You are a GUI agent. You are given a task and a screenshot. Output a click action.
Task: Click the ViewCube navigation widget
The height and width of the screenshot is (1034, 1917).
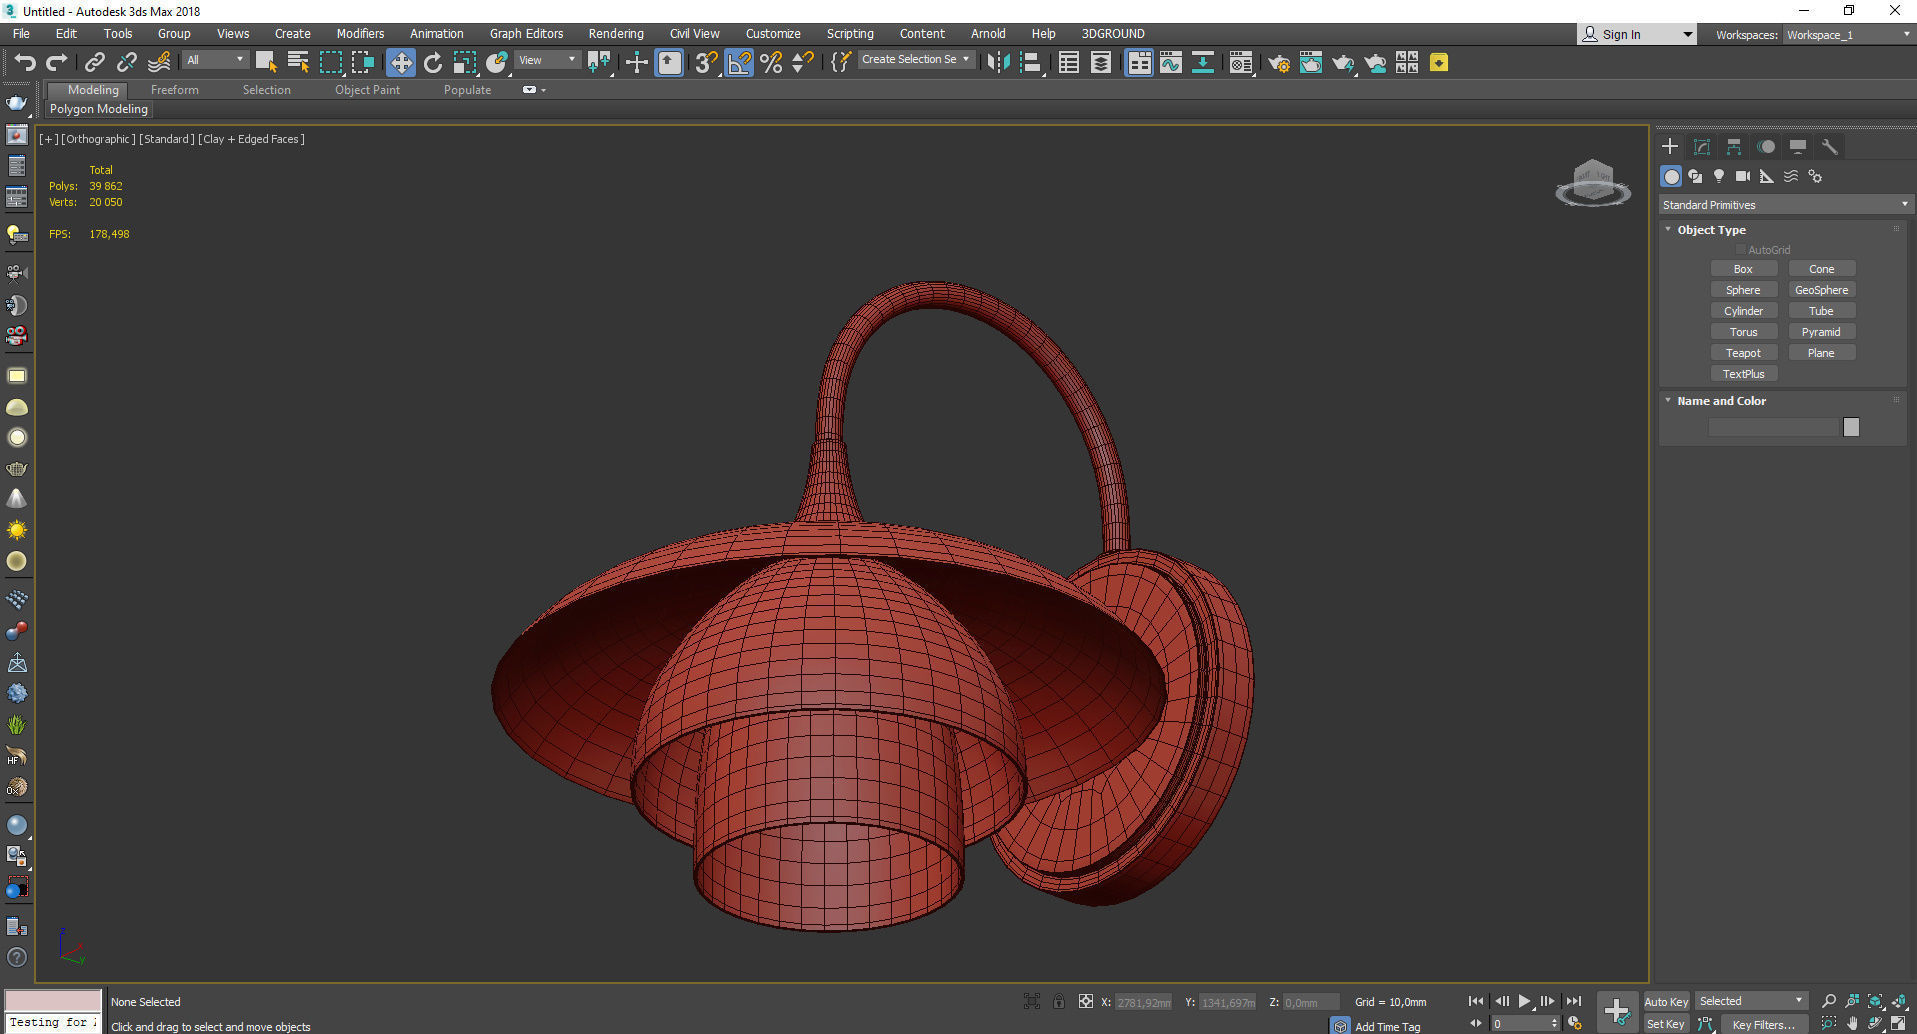pos(1593,183)
